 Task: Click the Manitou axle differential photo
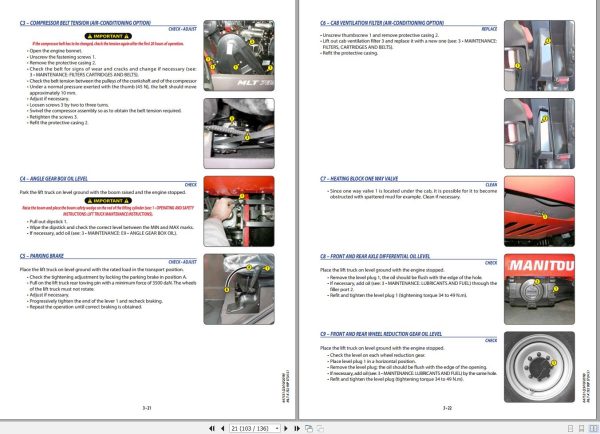tap(539, 289)
